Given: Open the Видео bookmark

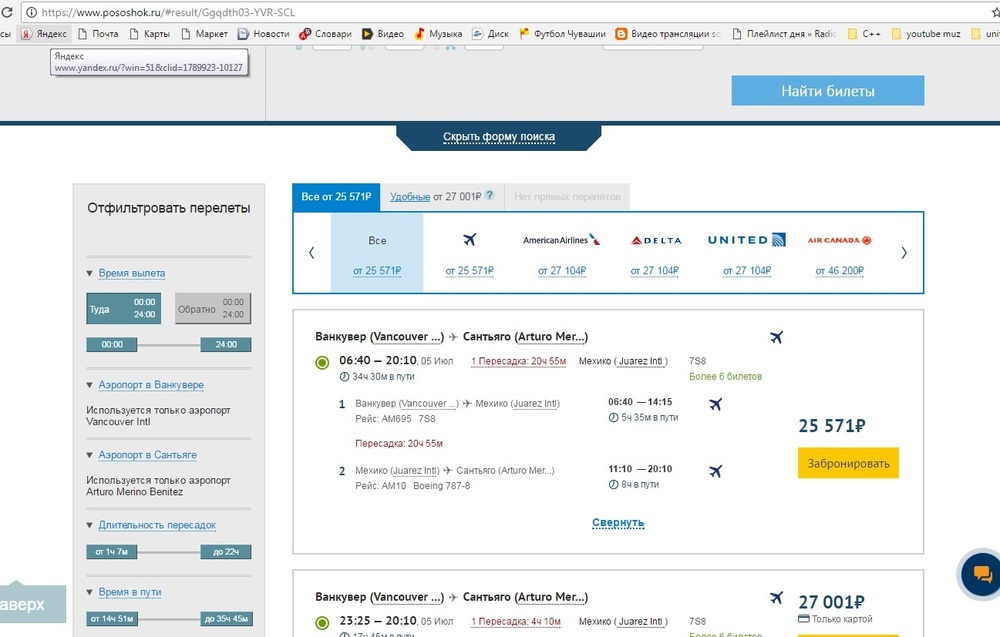Looking at the screenshot, I should pyautogui.click(x=383, y=34).
